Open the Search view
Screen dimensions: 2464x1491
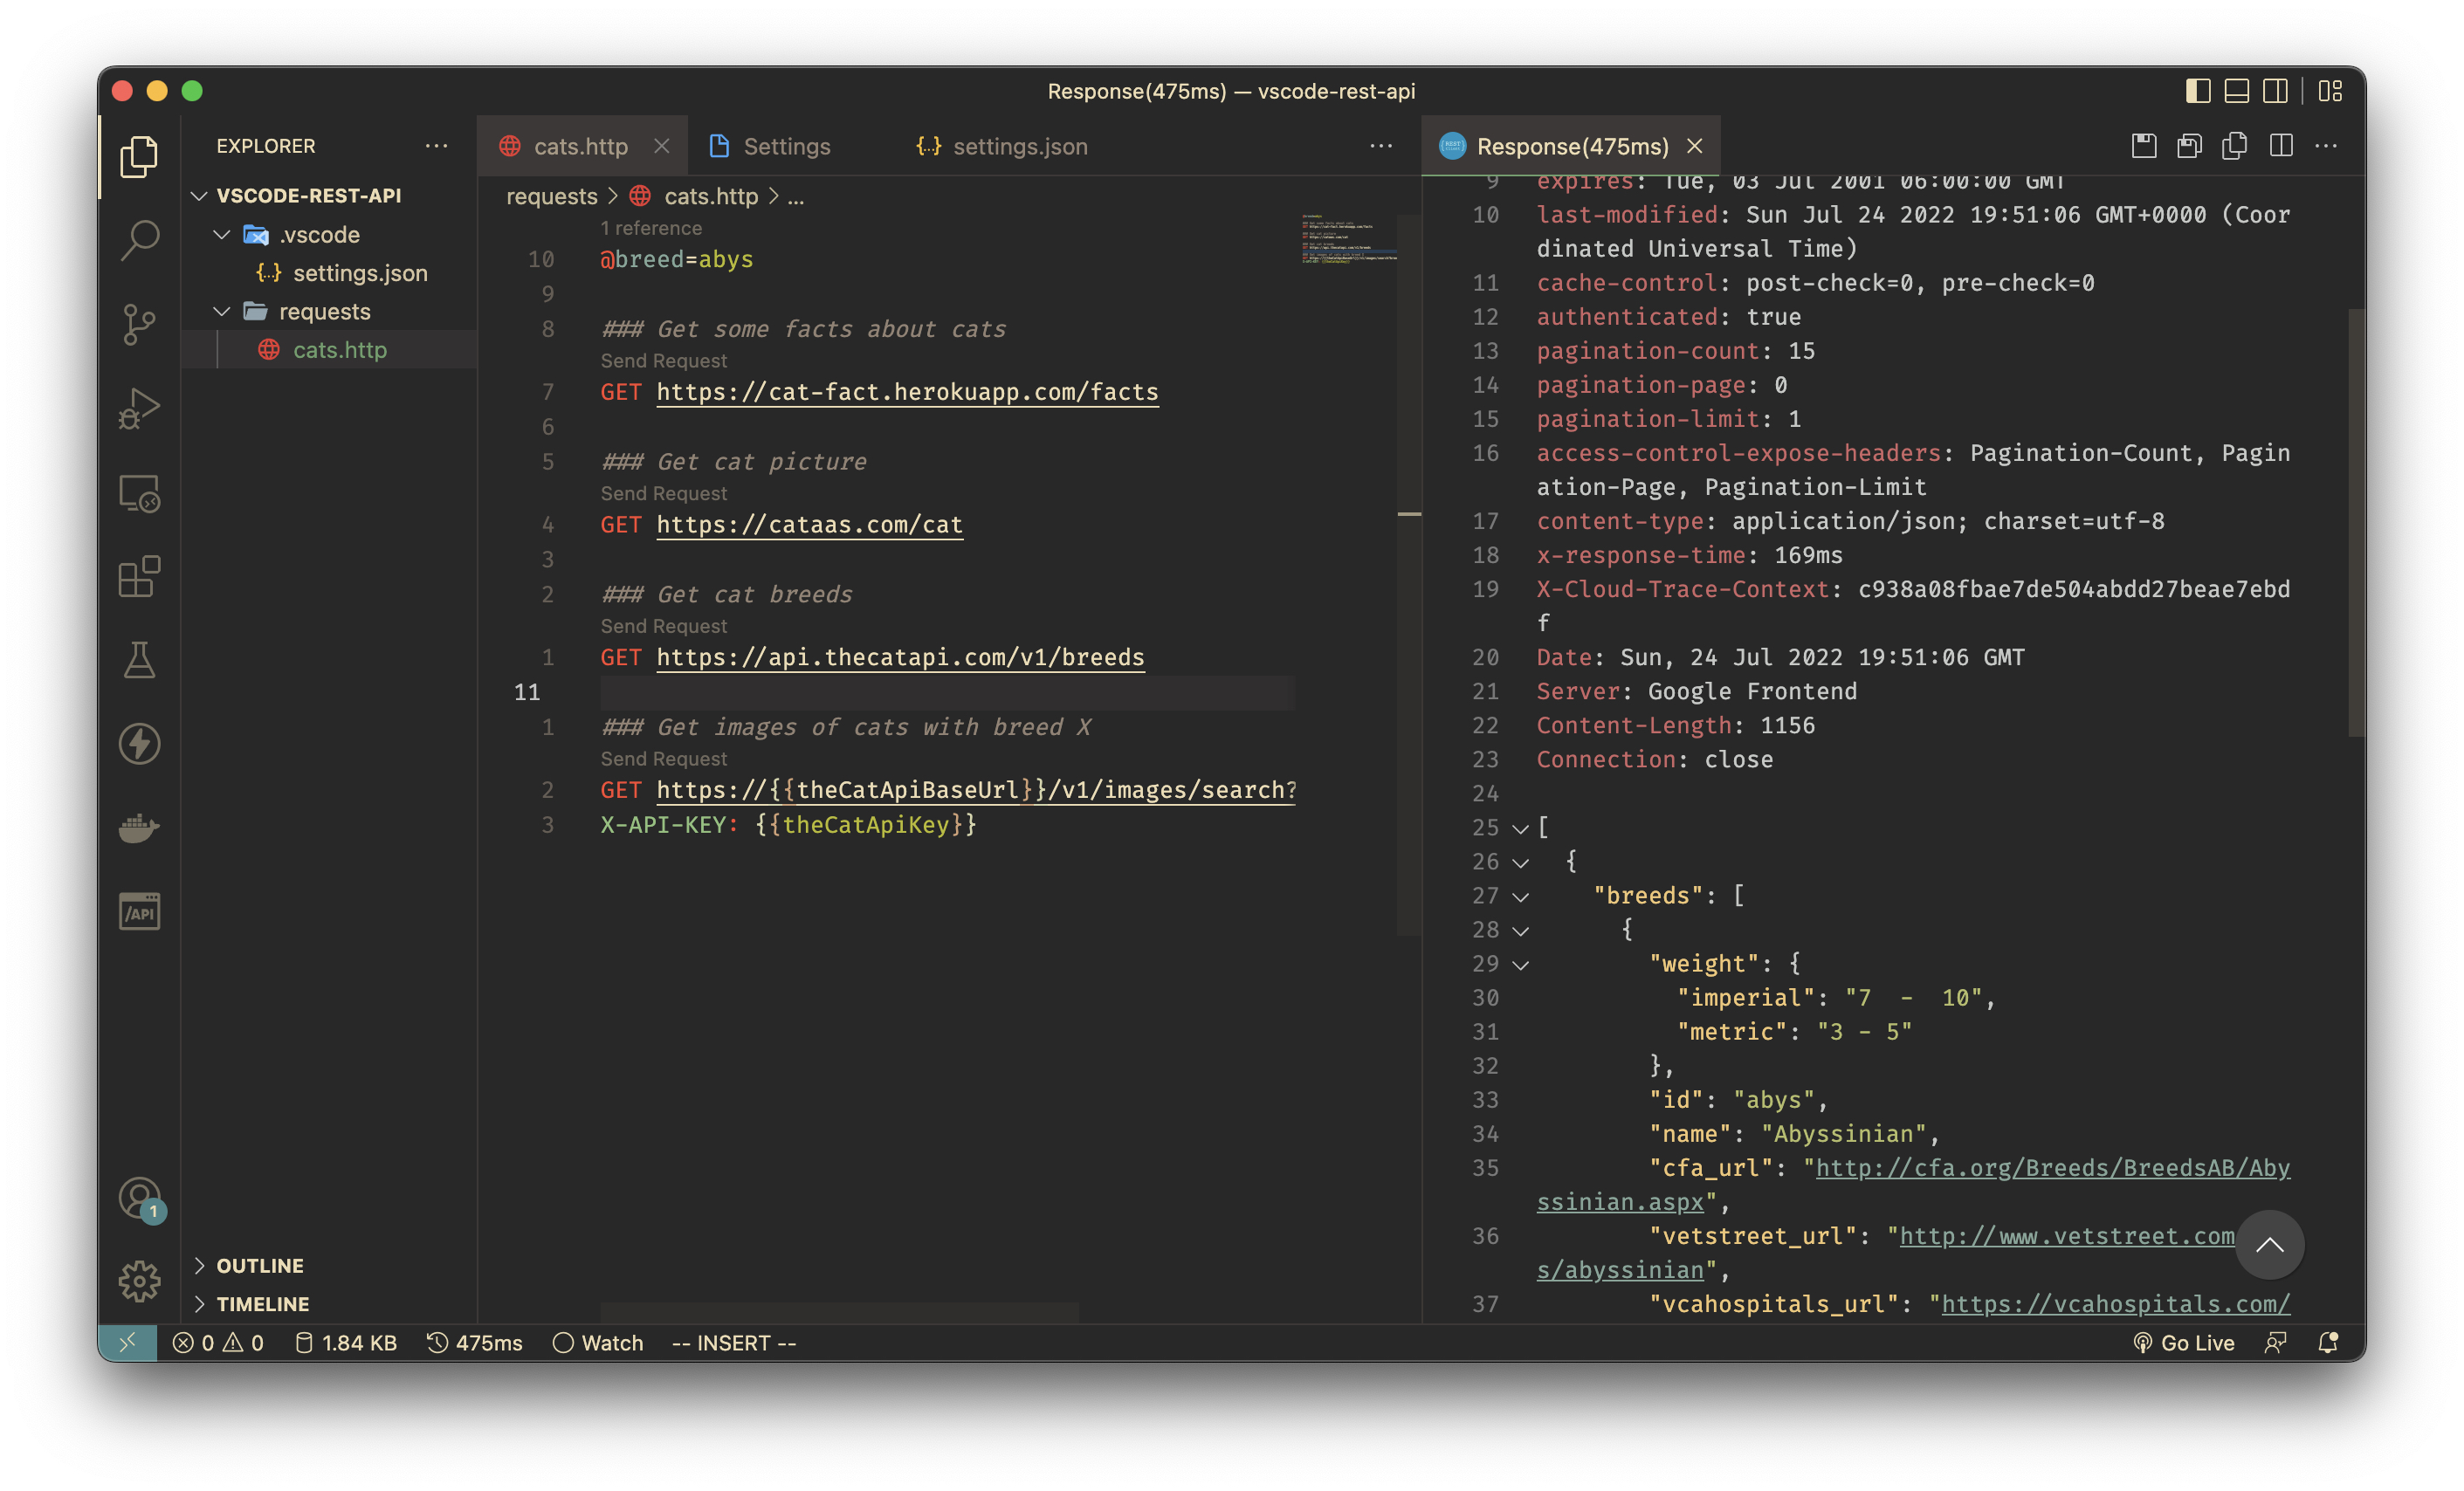(139, 241)
